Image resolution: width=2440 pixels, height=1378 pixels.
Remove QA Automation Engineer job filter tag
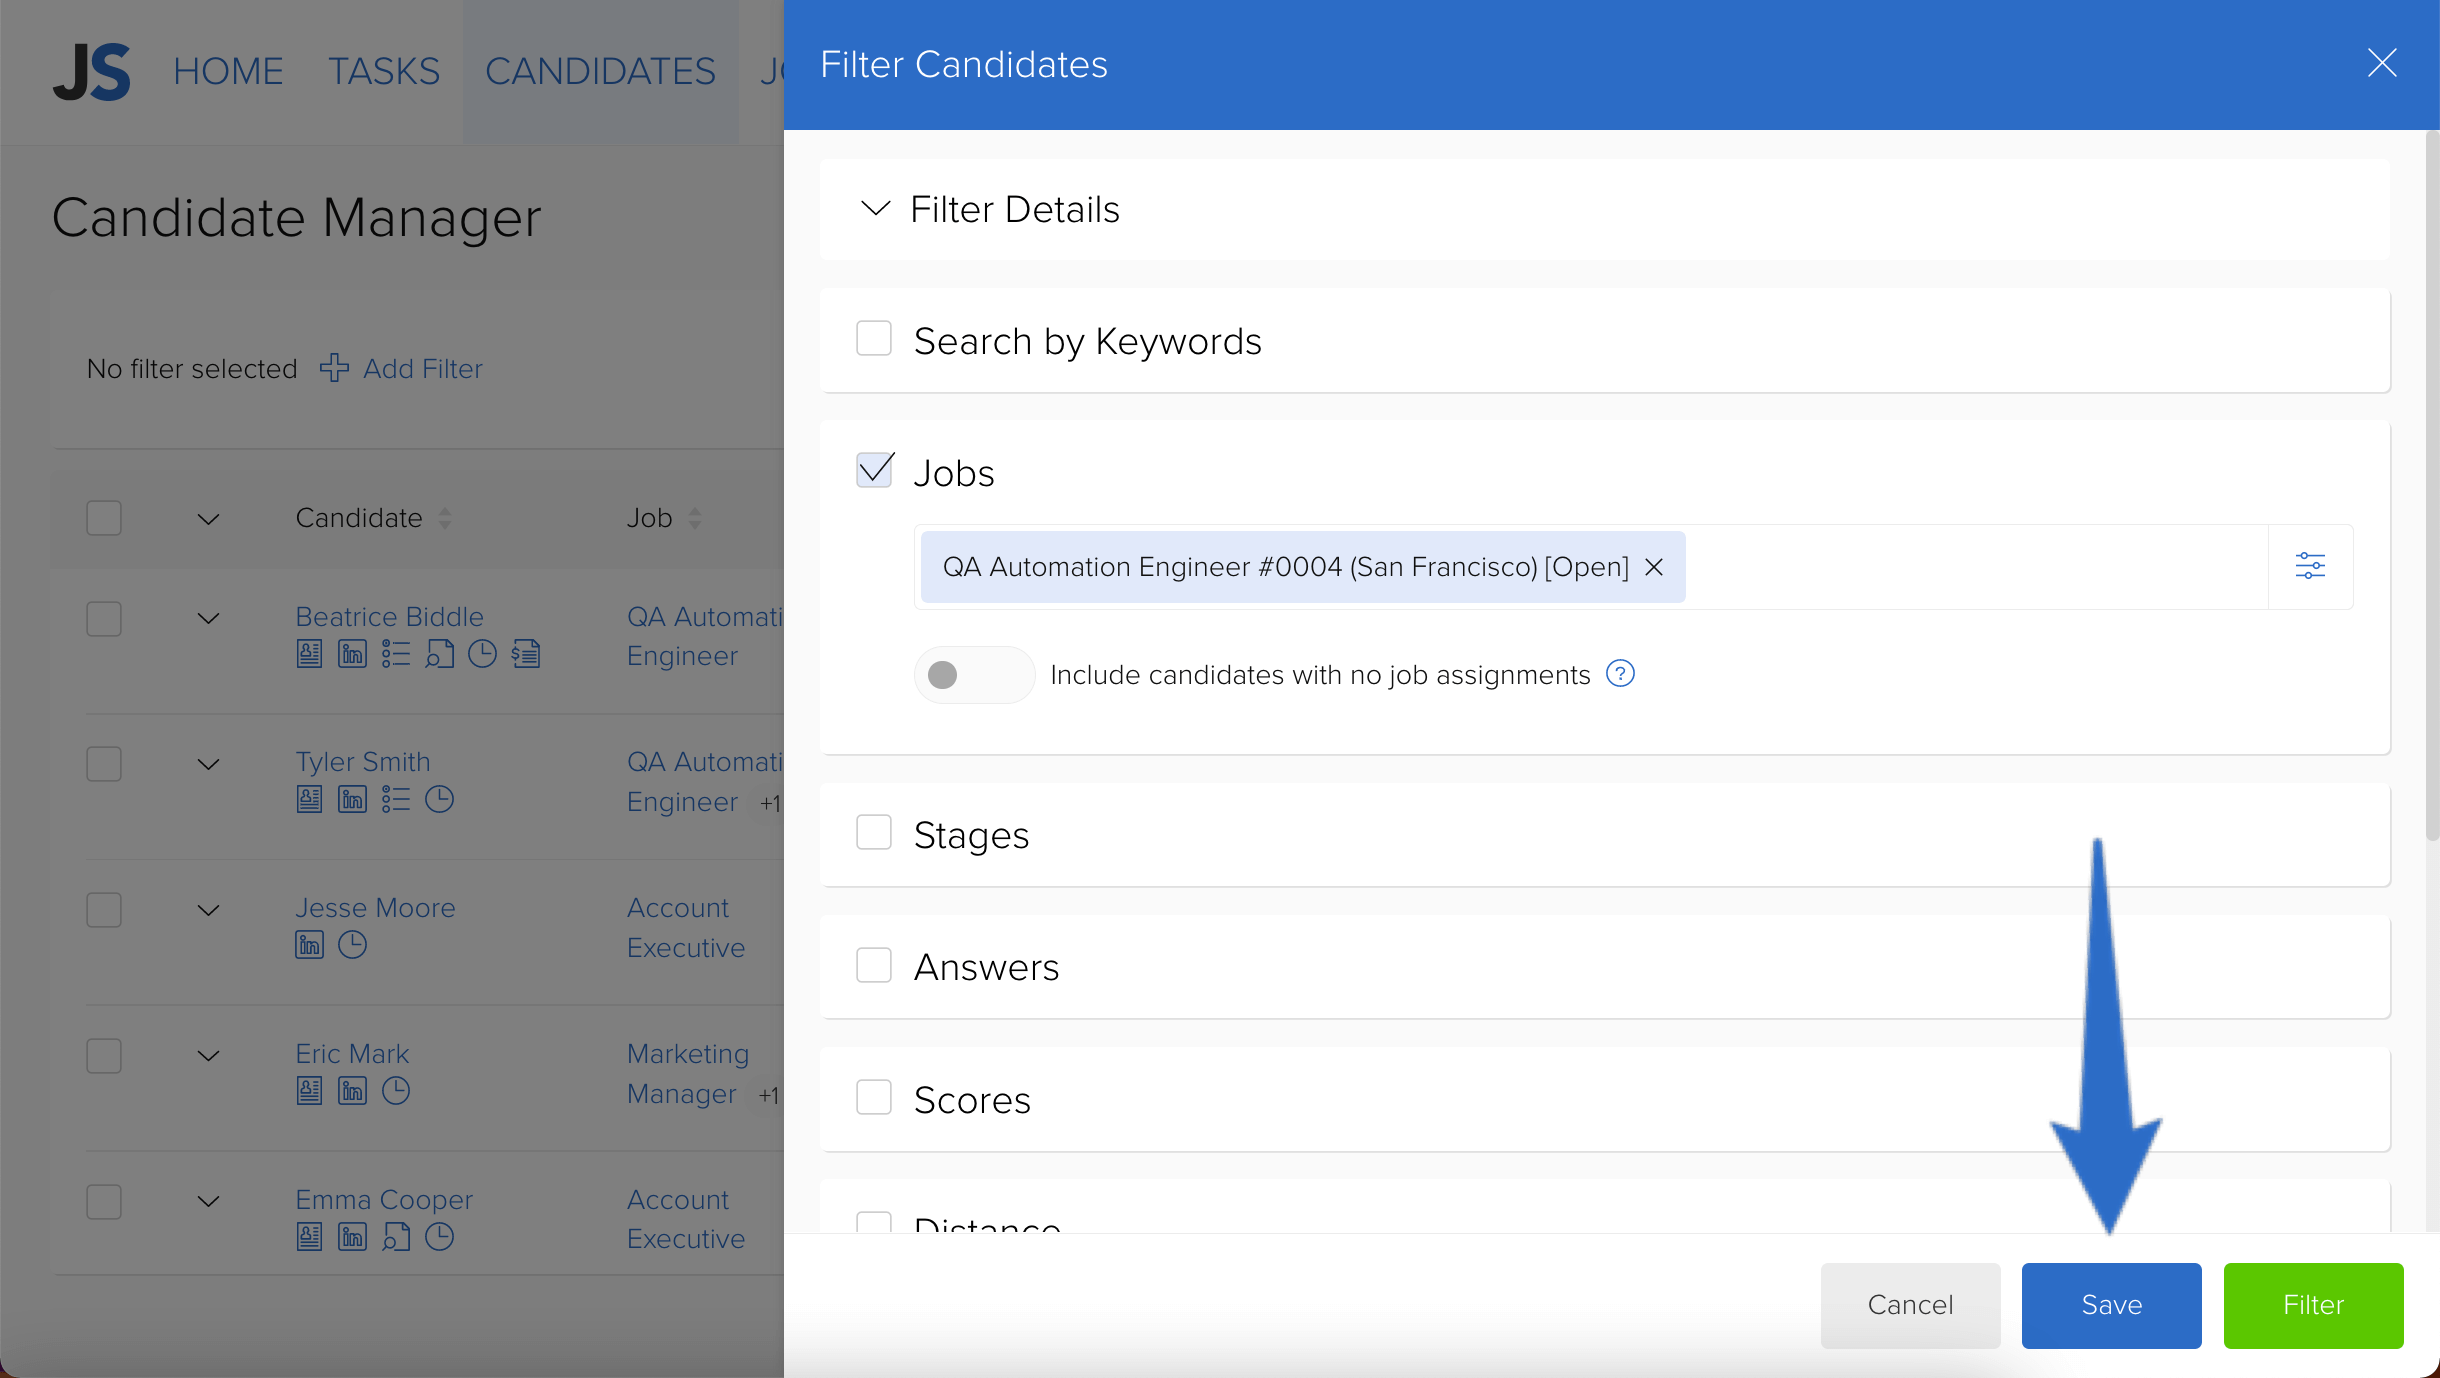[x=1656, y=567]
